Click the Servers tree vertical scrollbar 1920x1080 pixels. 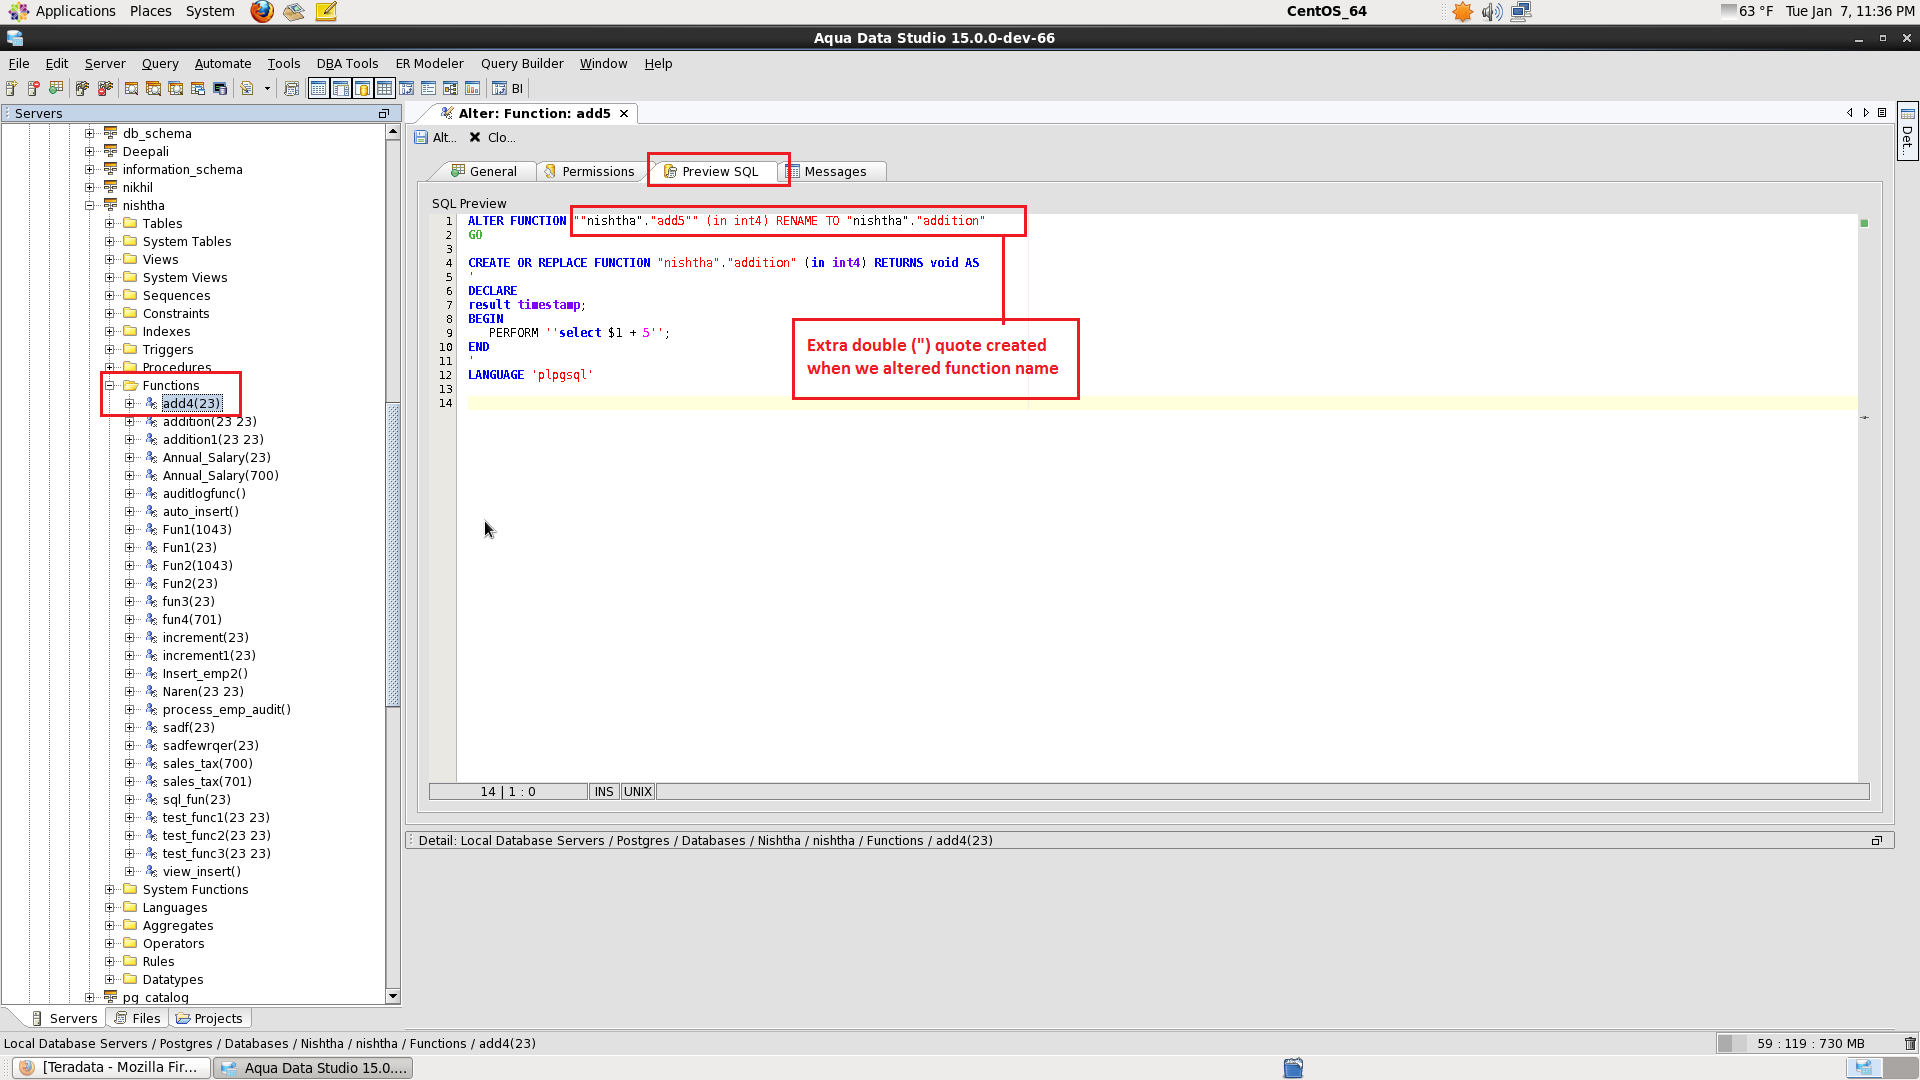point(393,555)
